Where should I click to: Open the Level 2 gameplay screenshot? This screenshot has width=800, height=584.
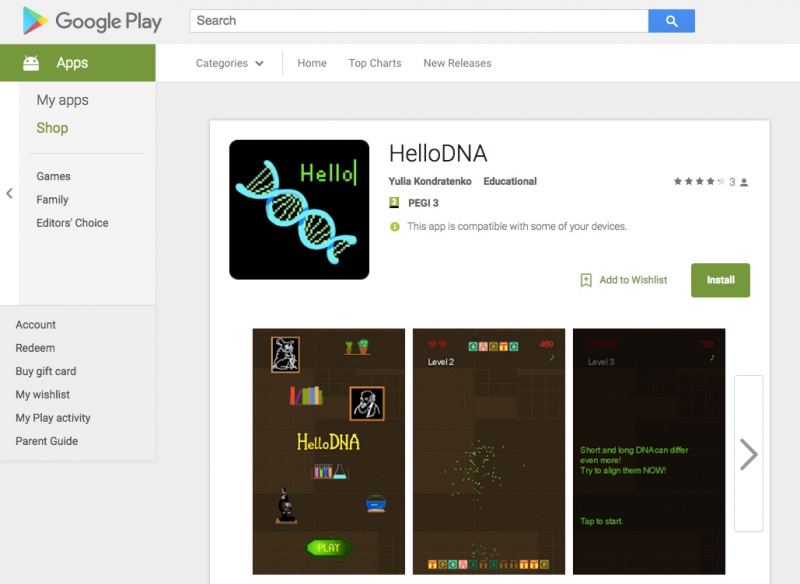(489, 451)
